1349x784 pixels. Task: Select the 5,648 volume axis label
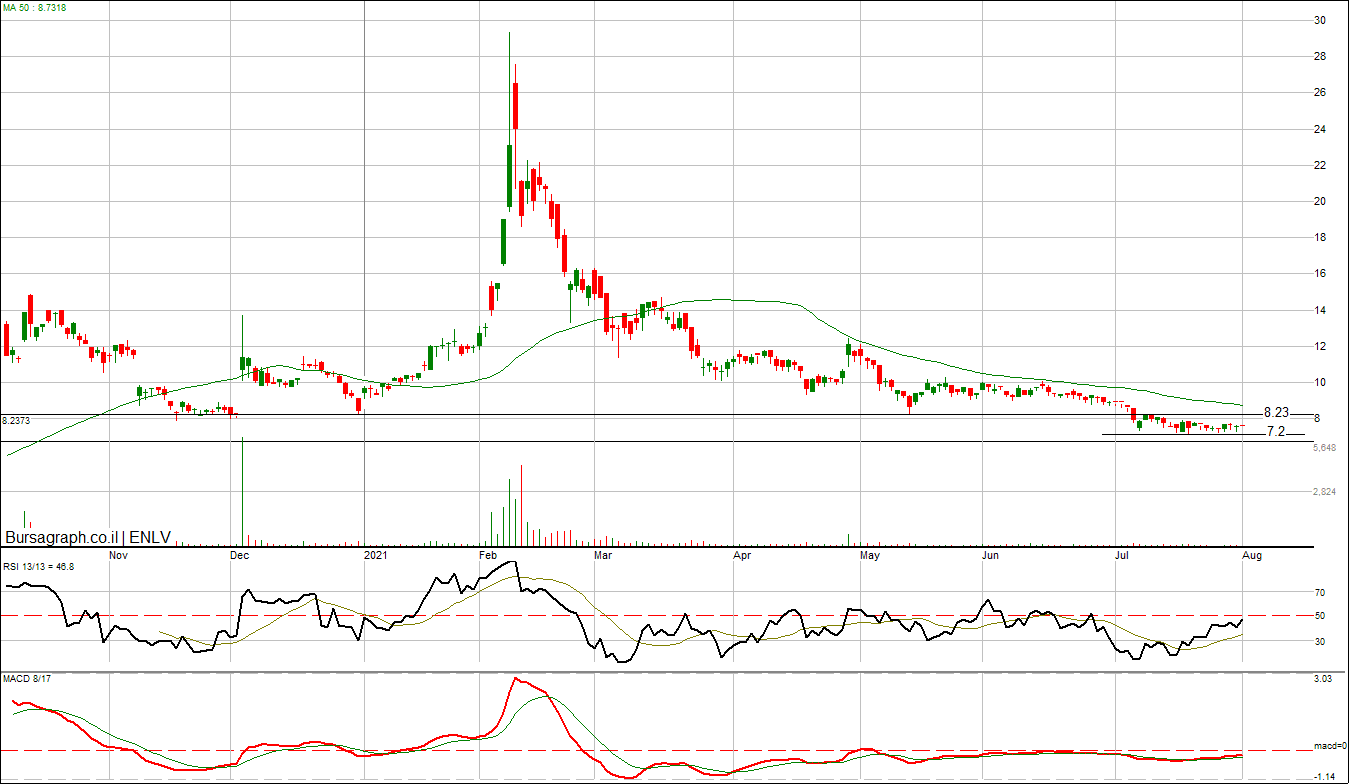point(1325,448)
